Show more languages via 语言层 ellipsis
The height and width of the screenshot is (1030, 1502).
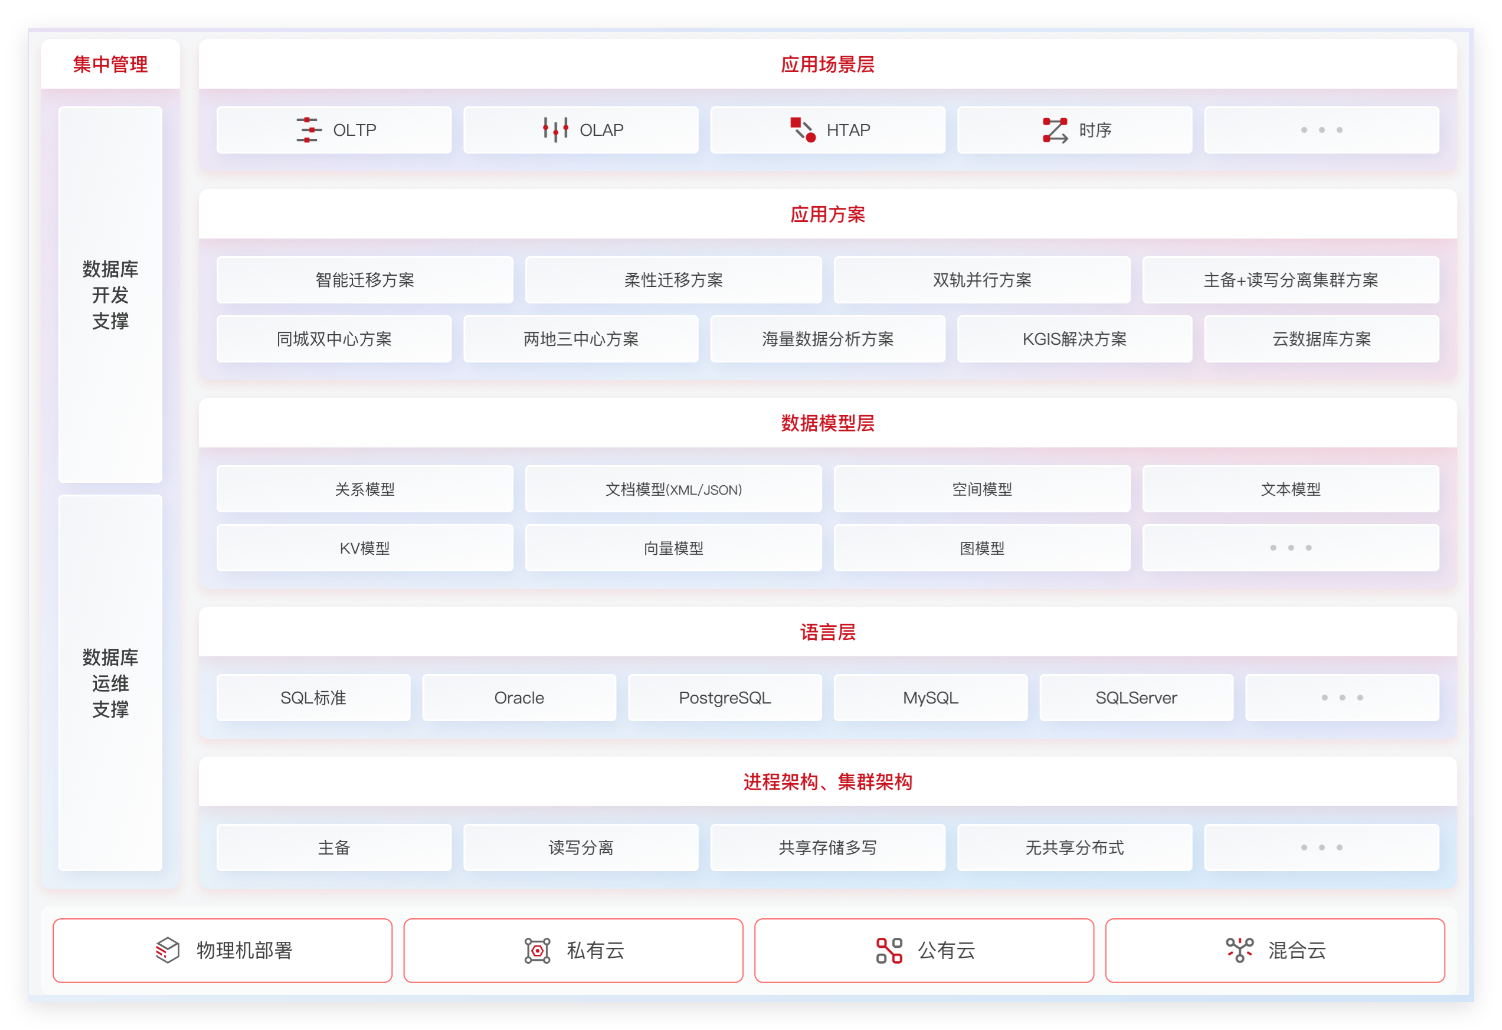tap(1343, 697)
